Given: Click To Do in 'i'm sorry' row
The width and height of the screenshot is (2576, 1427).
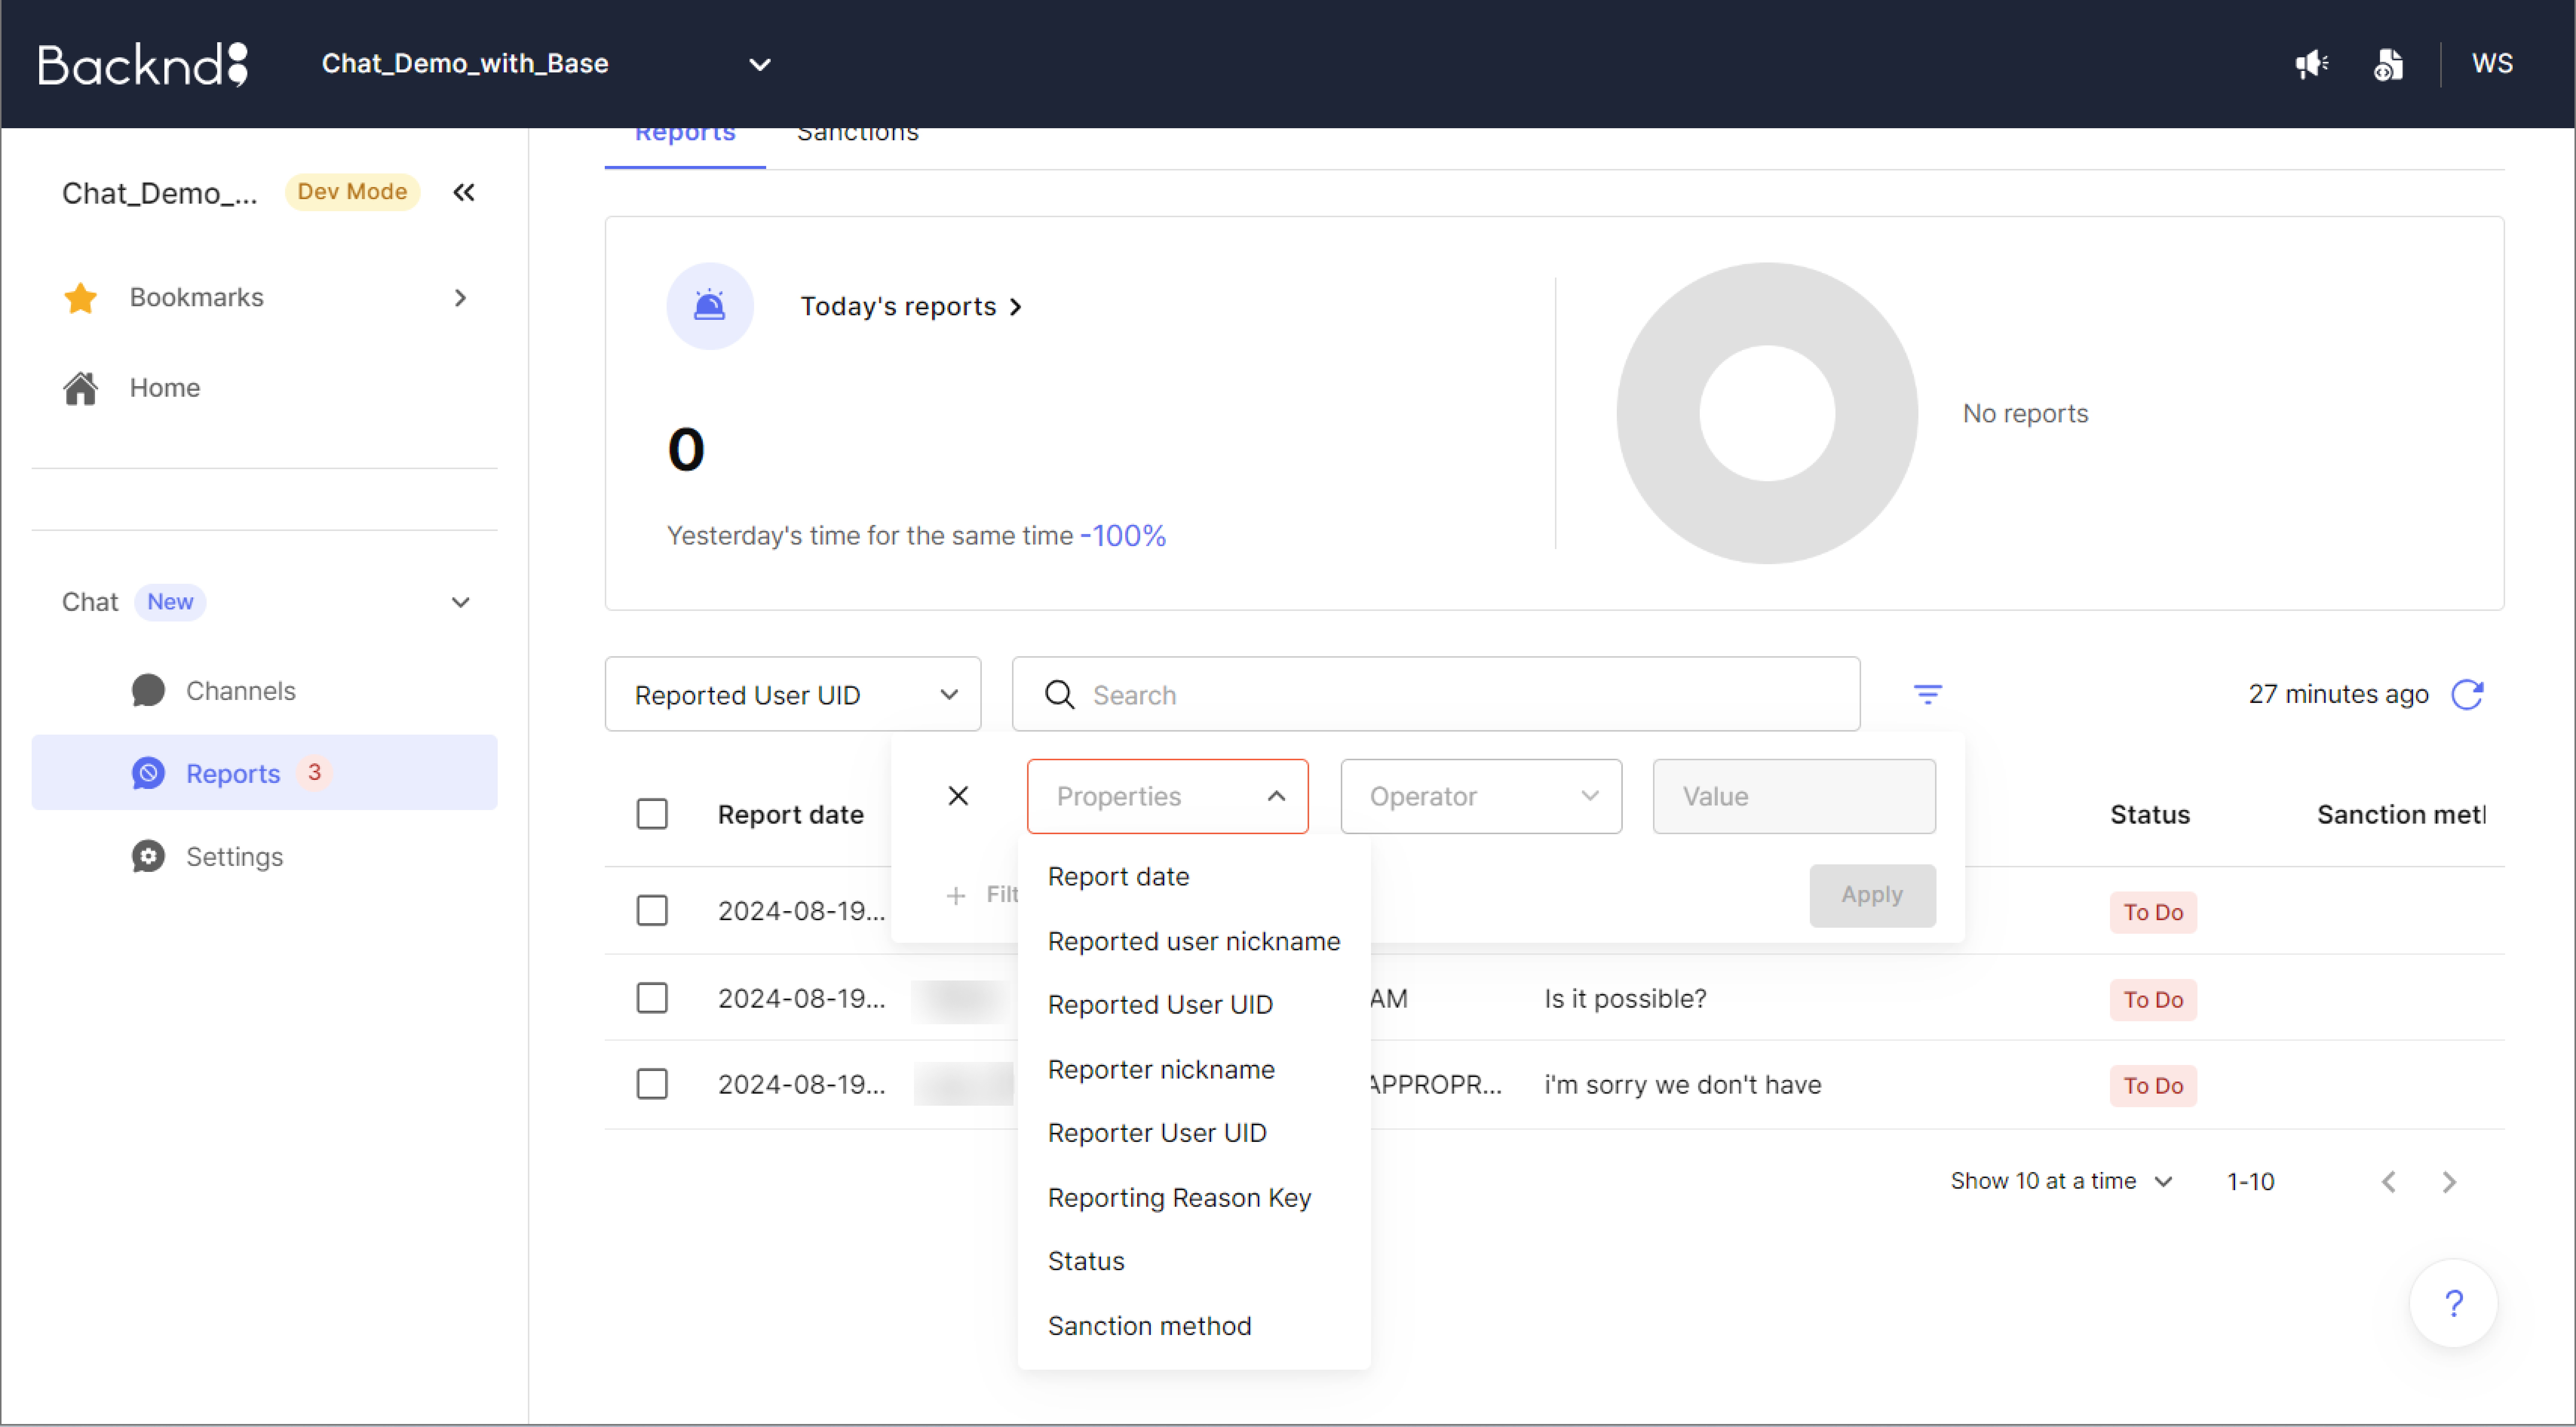Looking at the screenshot, I should pos(2153,1086).
